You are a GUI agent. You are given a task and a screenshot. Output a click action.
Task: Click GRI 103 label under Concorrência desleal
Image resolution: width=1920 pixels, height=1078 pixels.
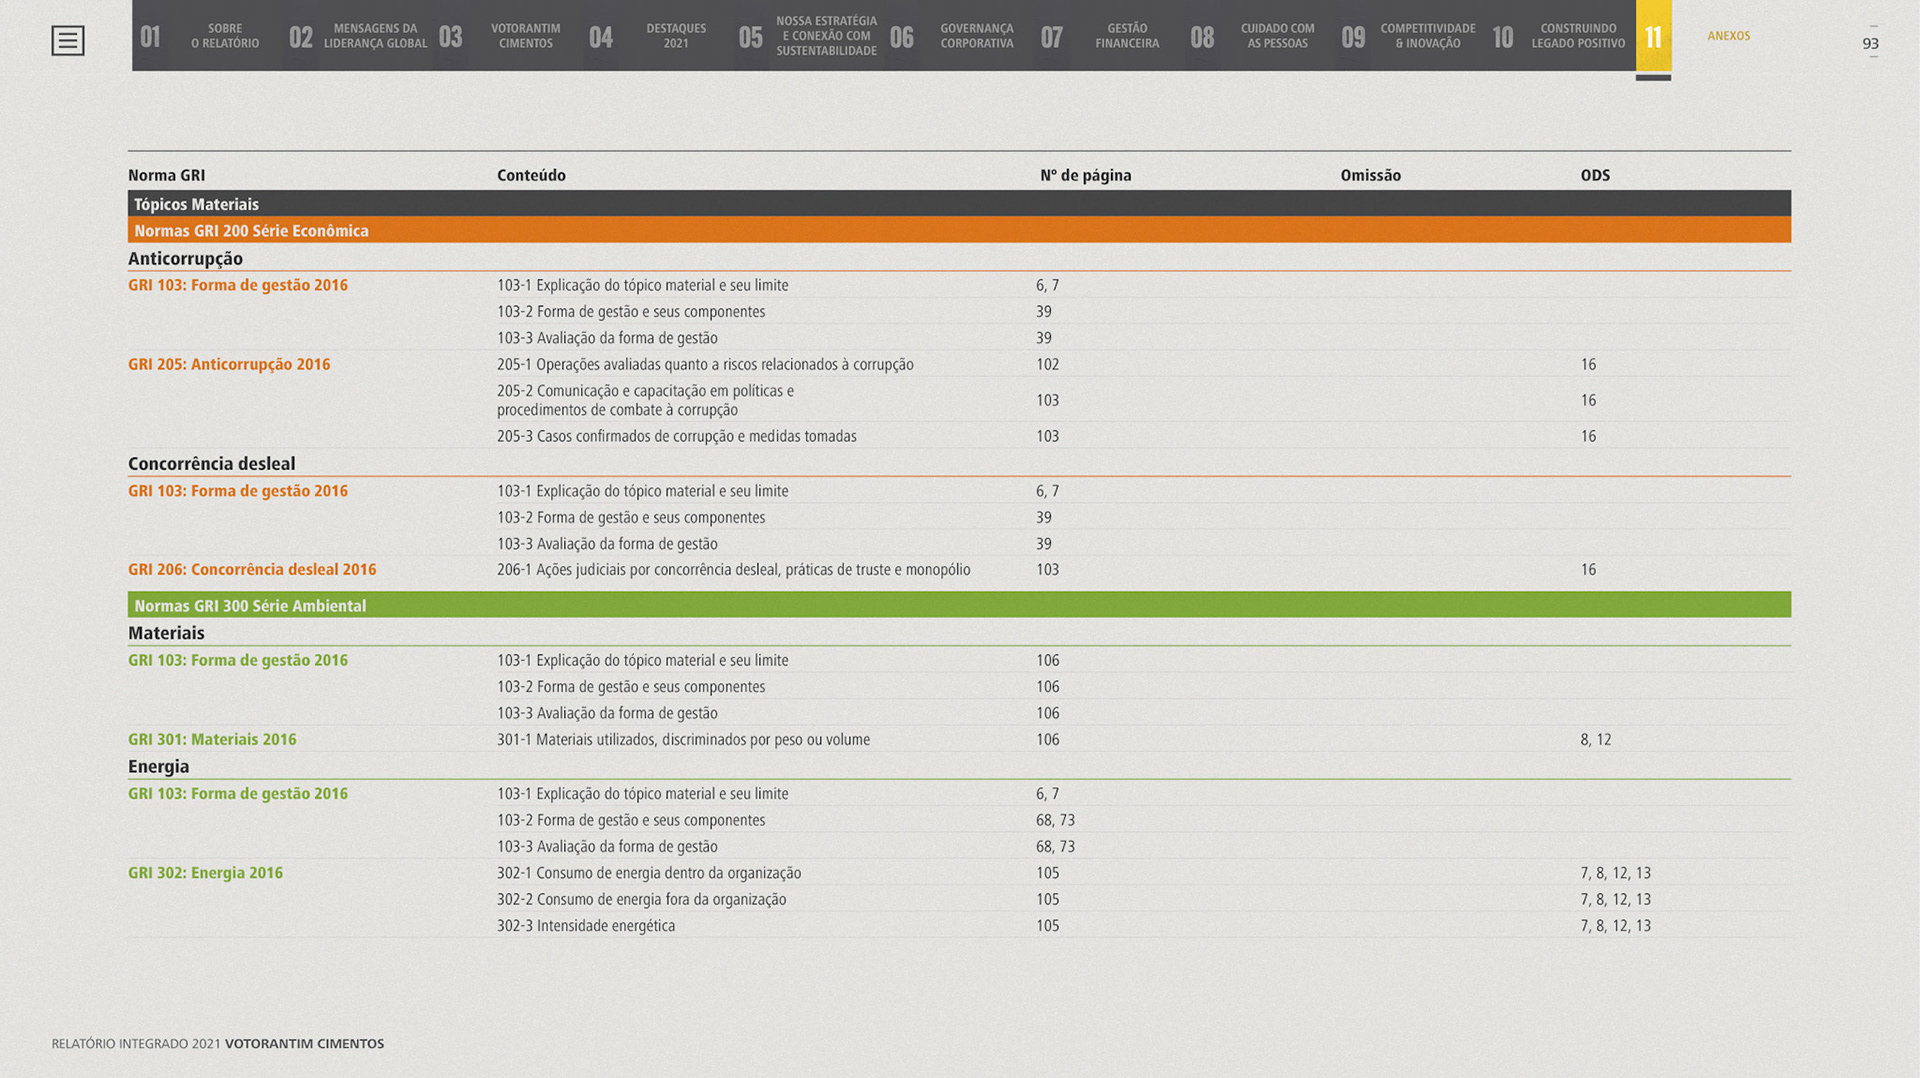coord(238,491)
